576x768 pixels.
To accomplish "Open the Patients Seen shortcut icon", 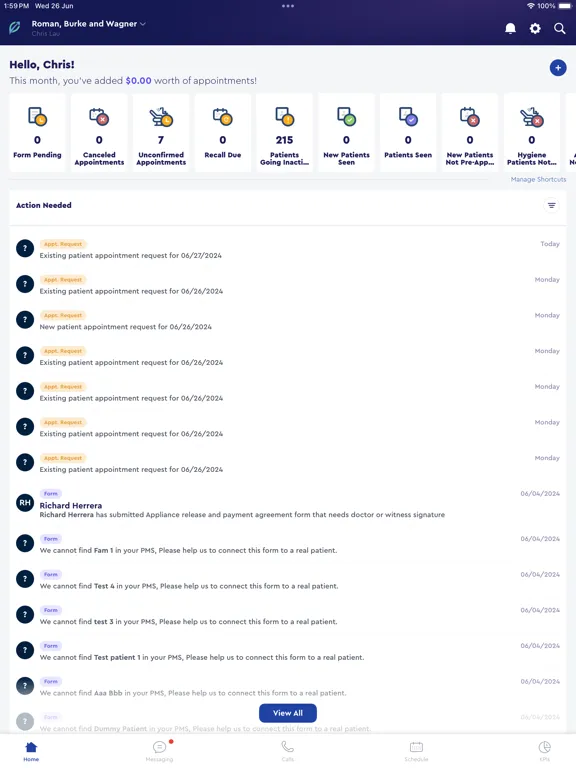I will click(x=408, y=117).
